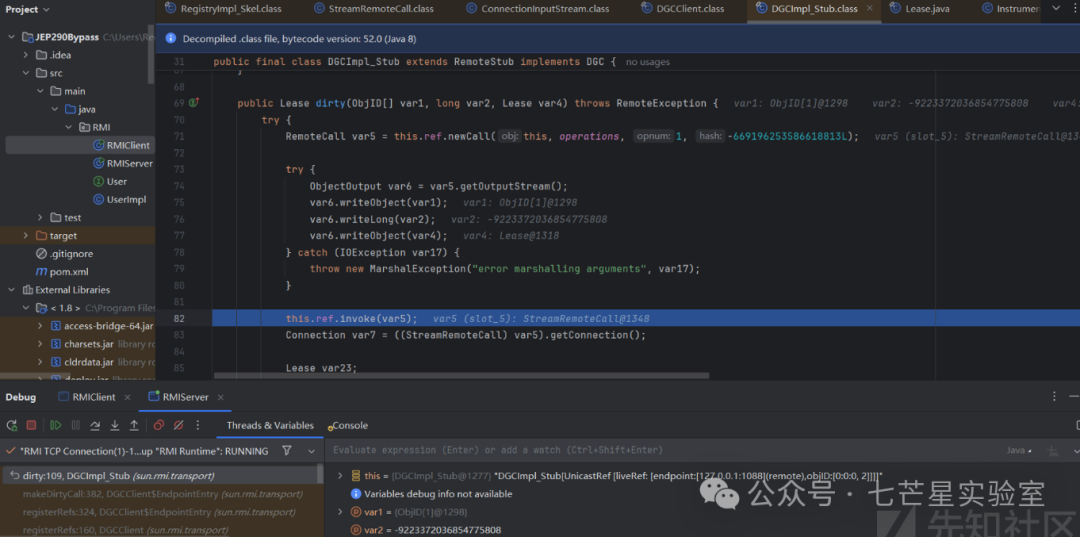
Task: Open the DGCClient.class editor tab
Action: (683, 9)
